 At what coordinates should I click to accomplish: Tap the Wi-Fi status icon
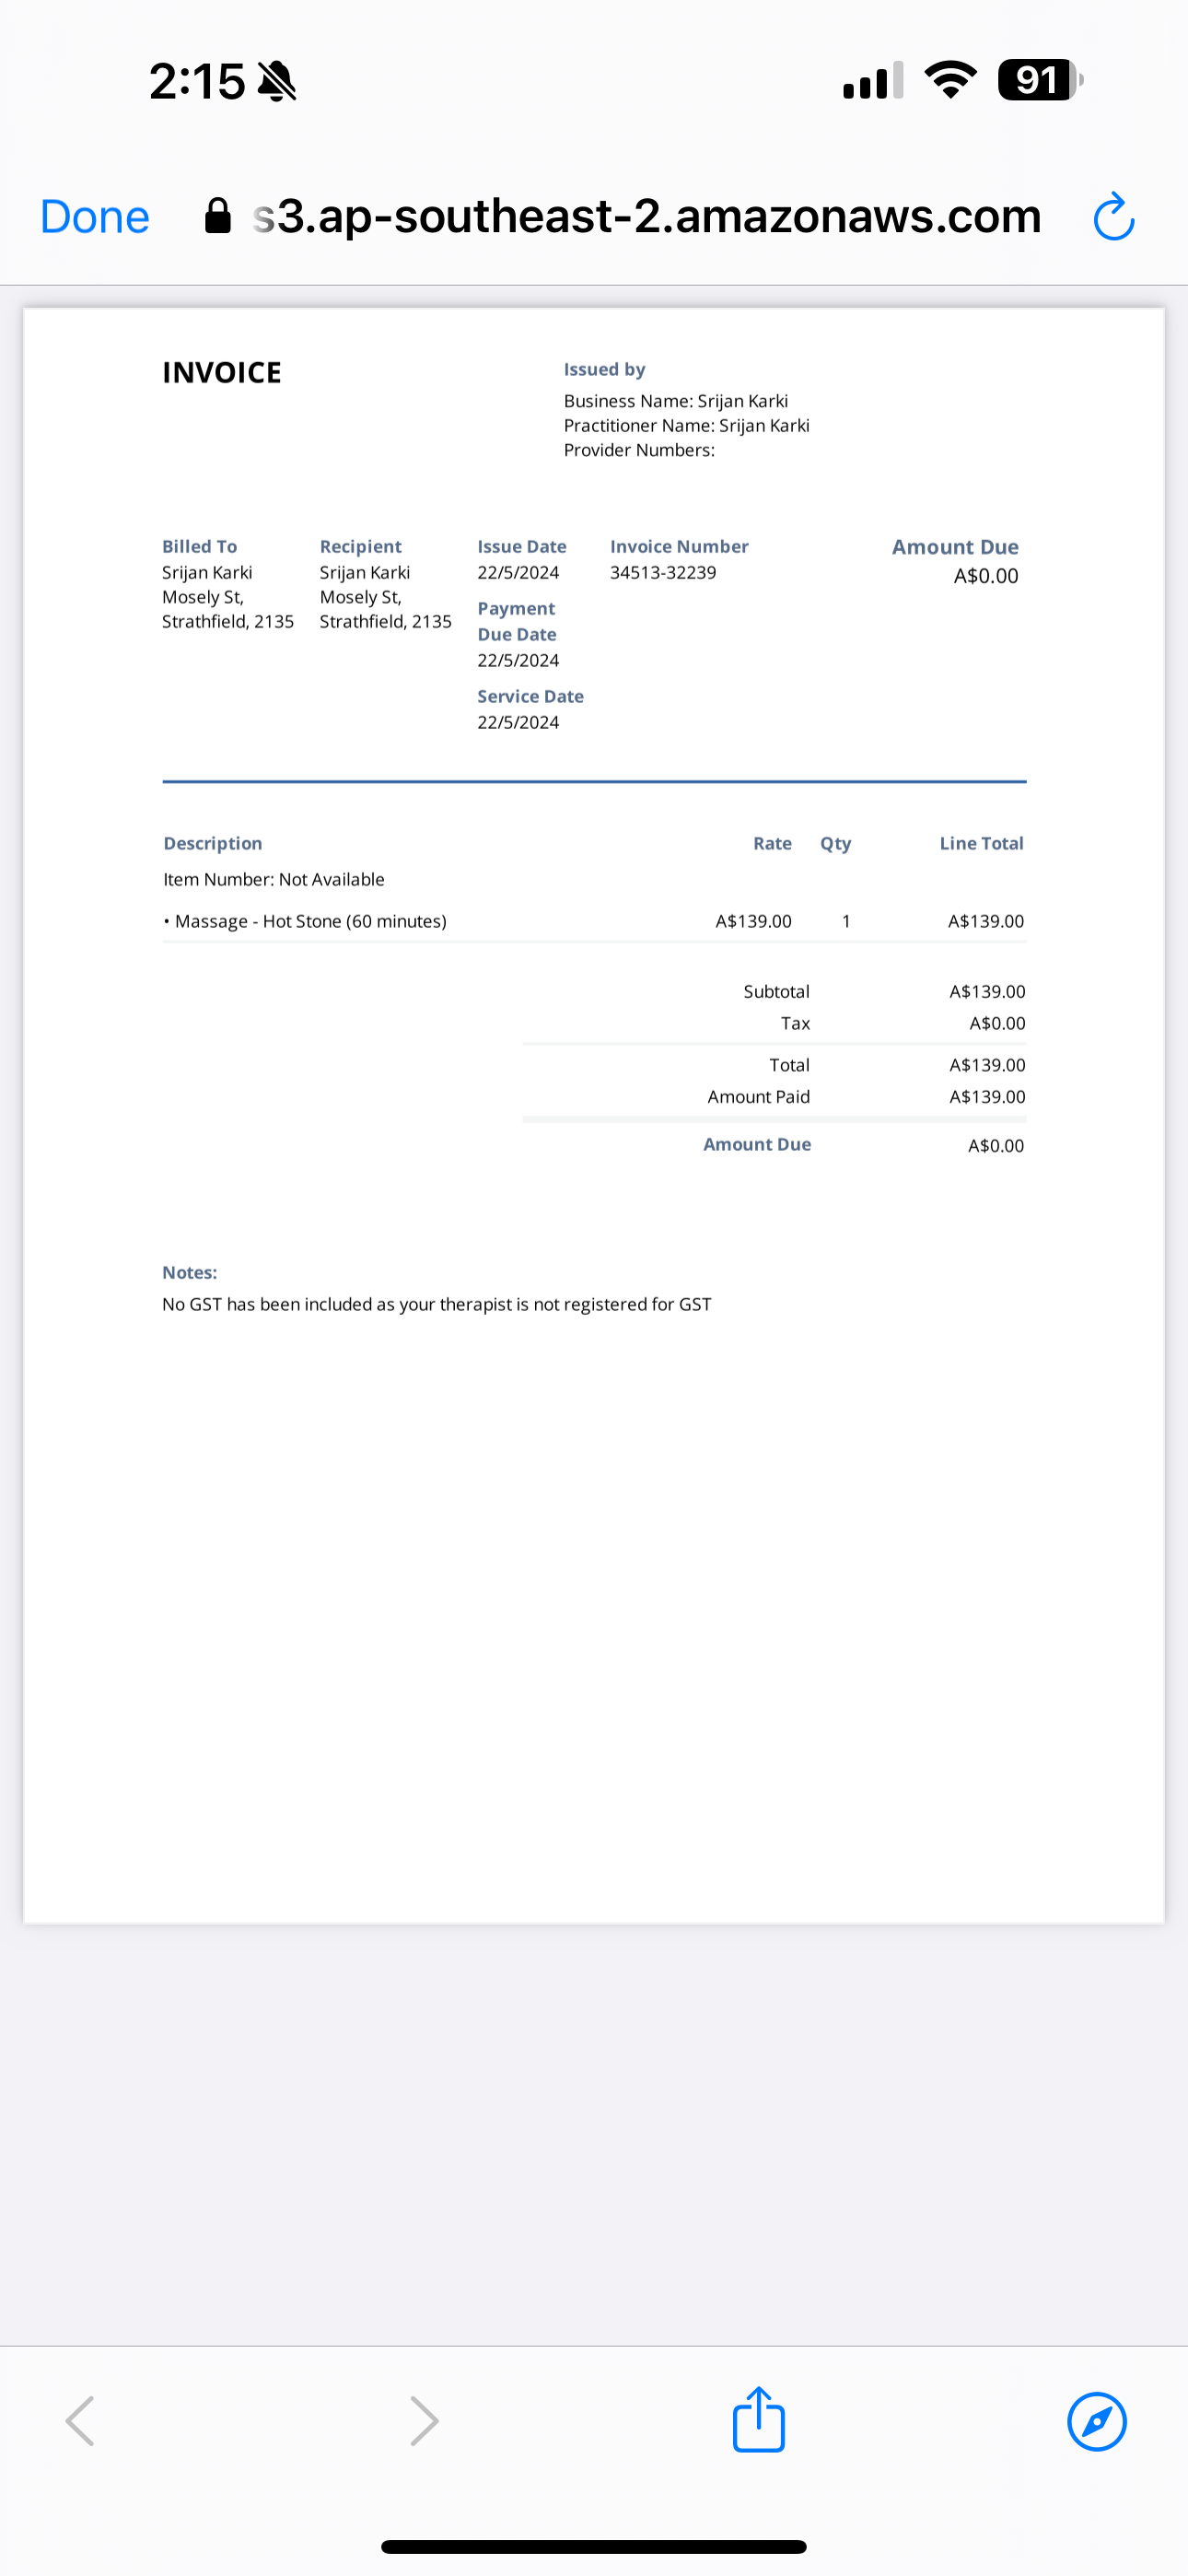tap(951, 80)
